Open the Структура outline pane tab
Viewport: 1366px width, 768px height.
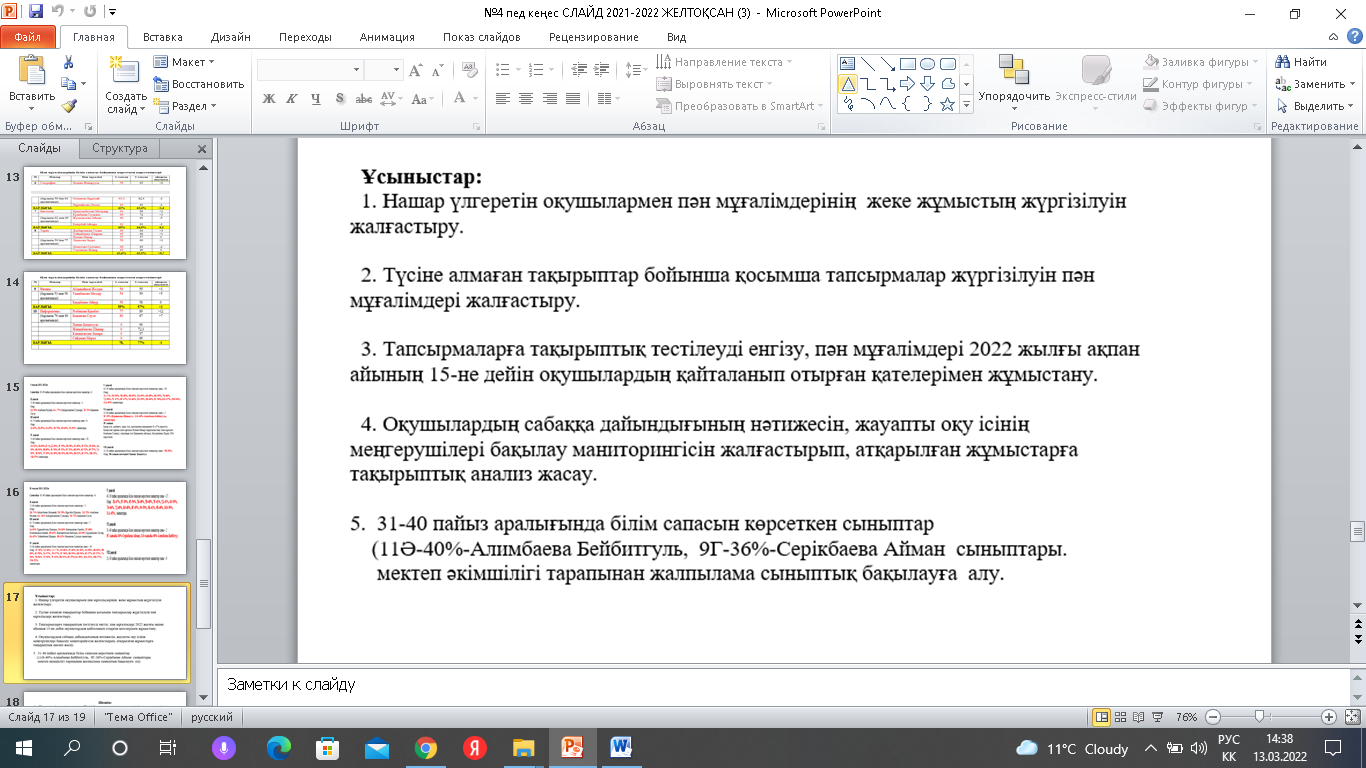120,148
